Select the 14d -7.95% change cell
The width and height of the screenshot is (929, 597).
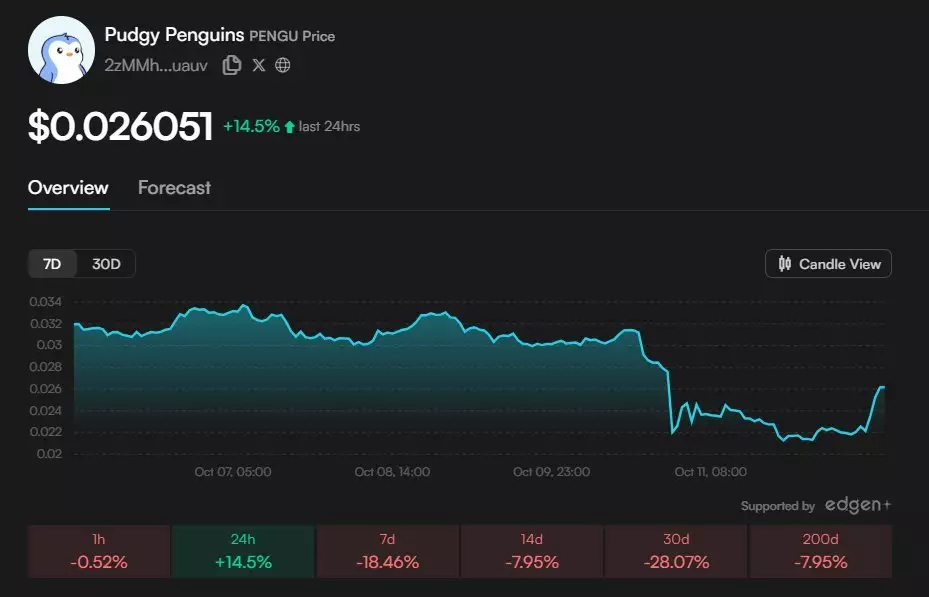(531, 551)
